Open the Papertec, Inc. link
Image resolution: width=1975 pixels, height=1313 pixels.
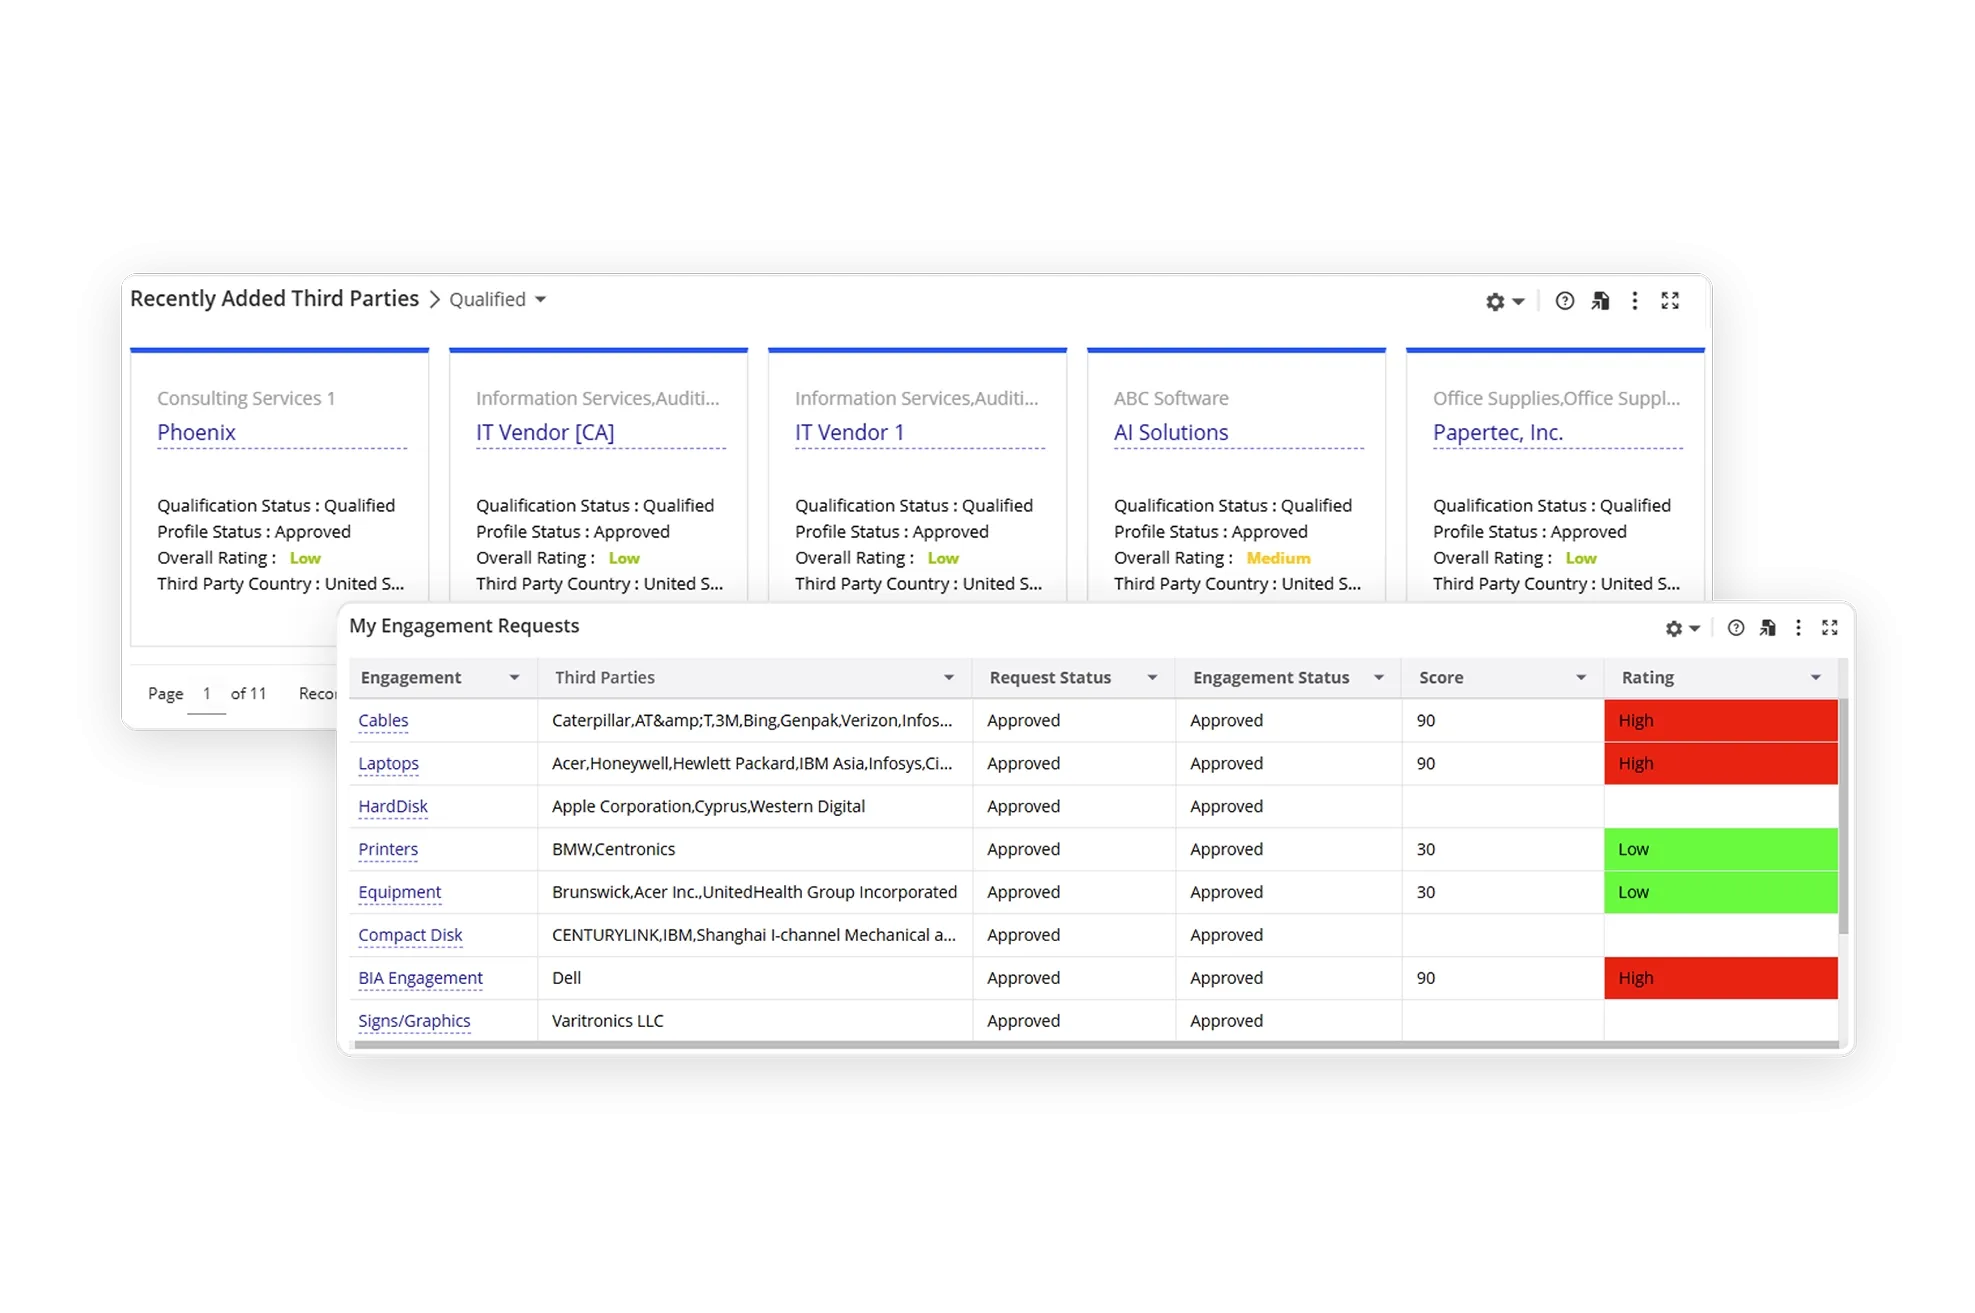tap(1497, 432)
